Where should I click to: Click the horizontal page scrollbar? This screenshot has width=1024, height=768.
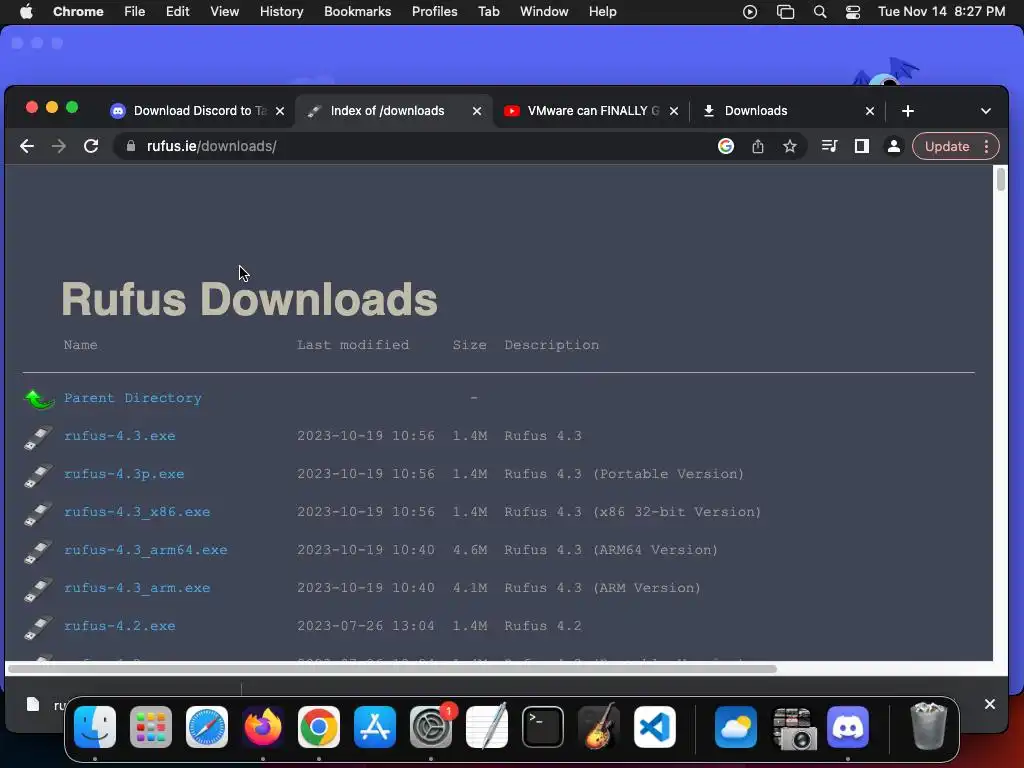[x=392, y=669]
